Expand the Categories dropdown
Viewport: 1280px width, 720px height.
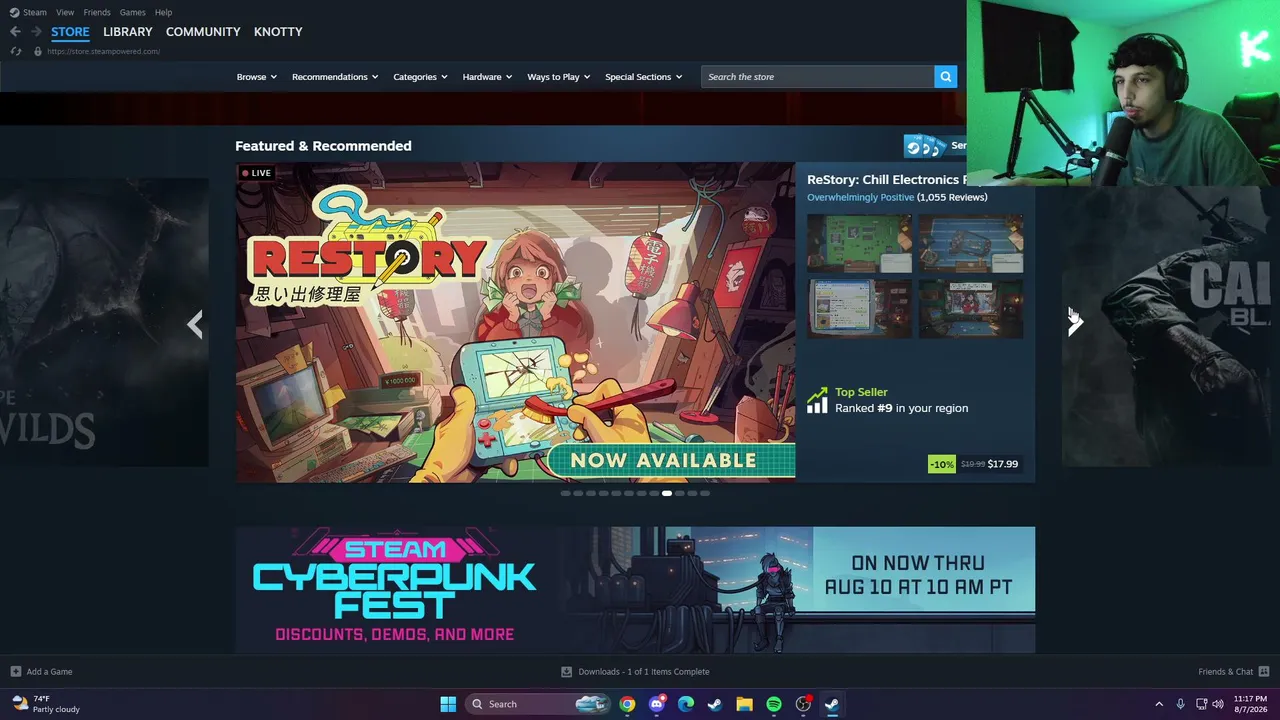420,77
